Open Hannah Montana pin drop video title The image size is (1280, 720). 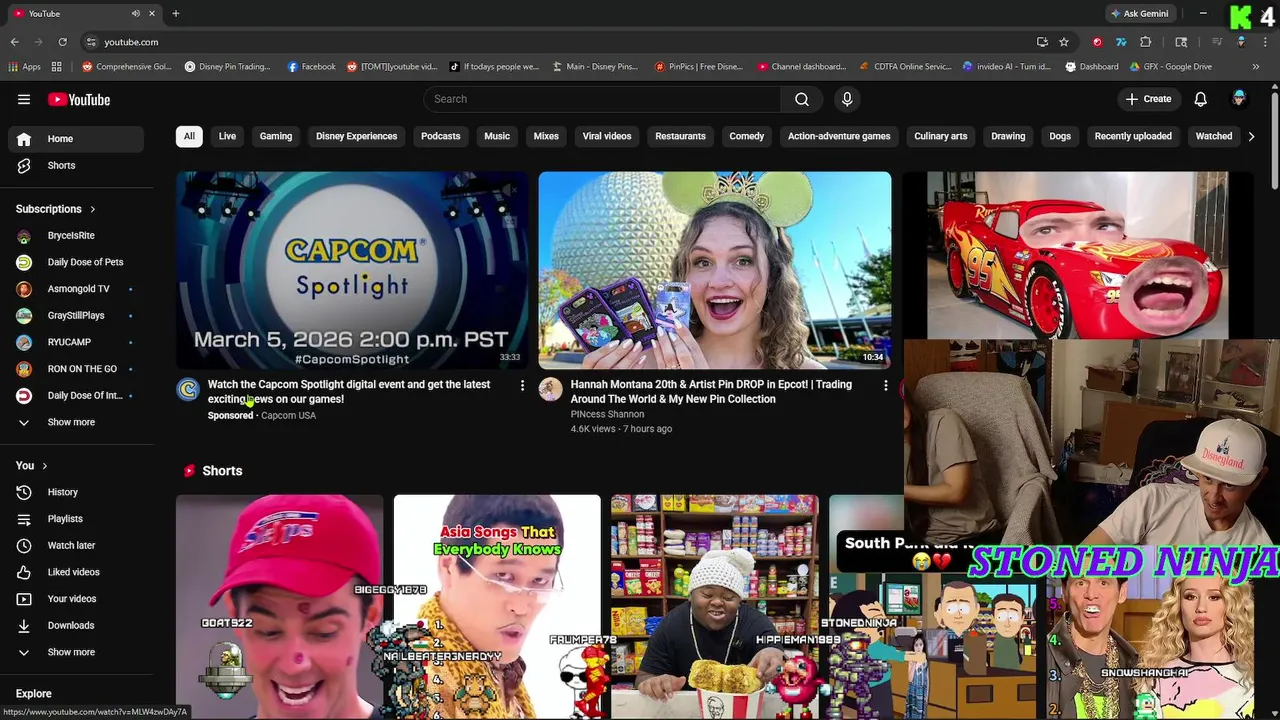[711, 391]
